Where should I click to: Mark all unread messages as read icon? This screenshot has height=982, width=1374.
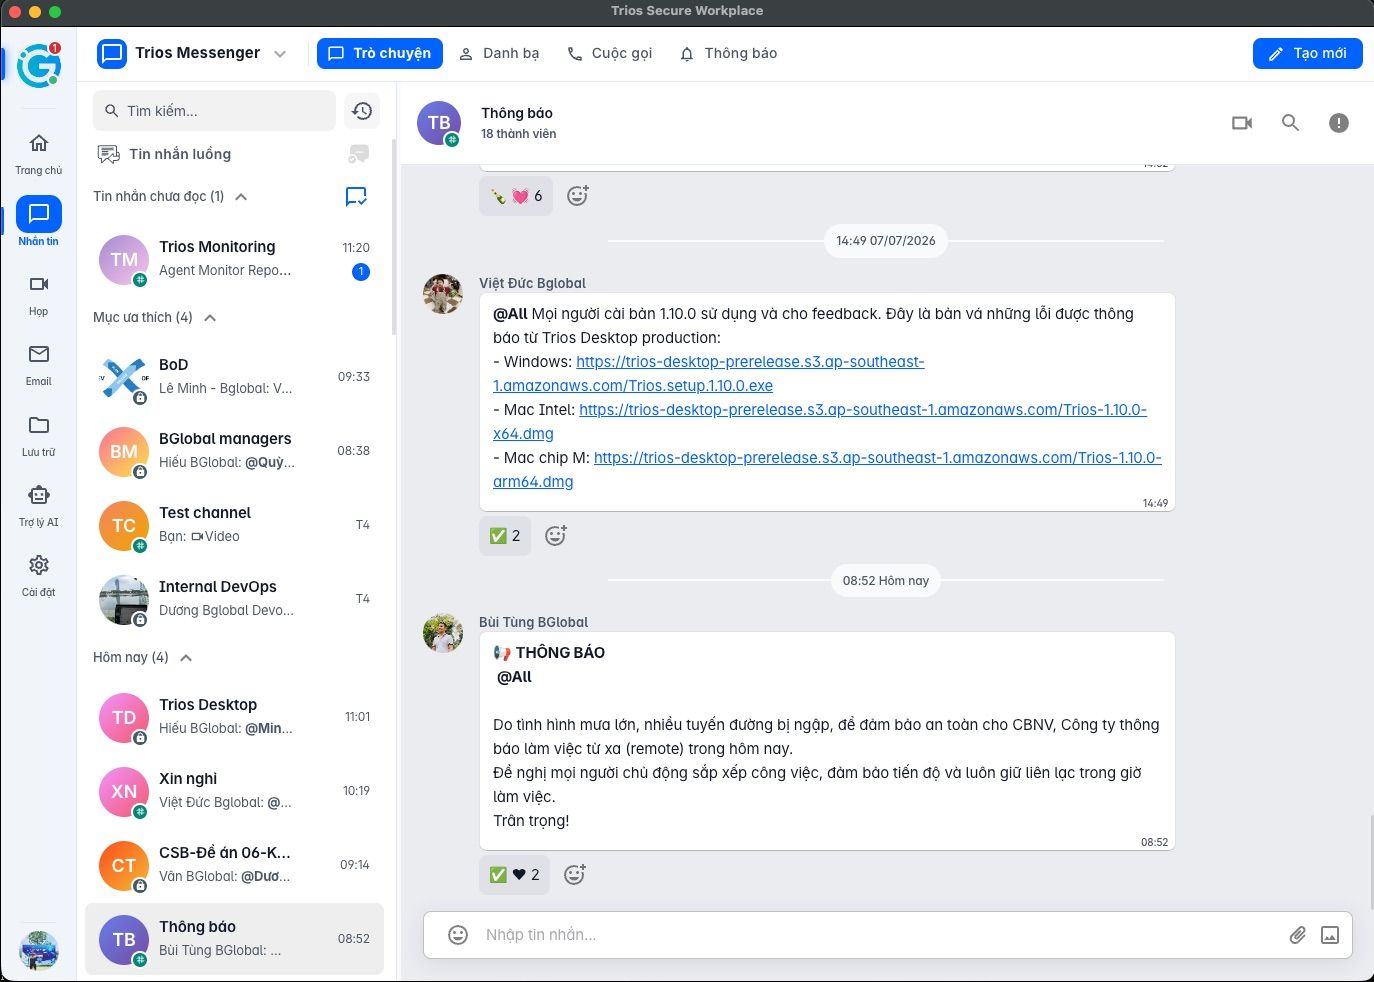(x=356, y=196)
